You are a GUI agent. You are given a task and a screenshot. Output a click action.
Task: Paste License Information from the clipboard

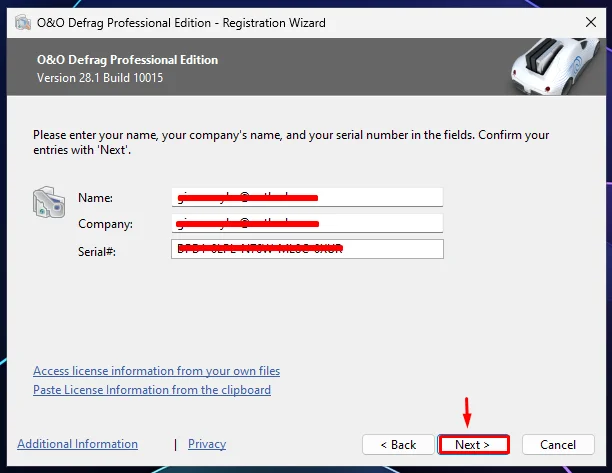152,390
